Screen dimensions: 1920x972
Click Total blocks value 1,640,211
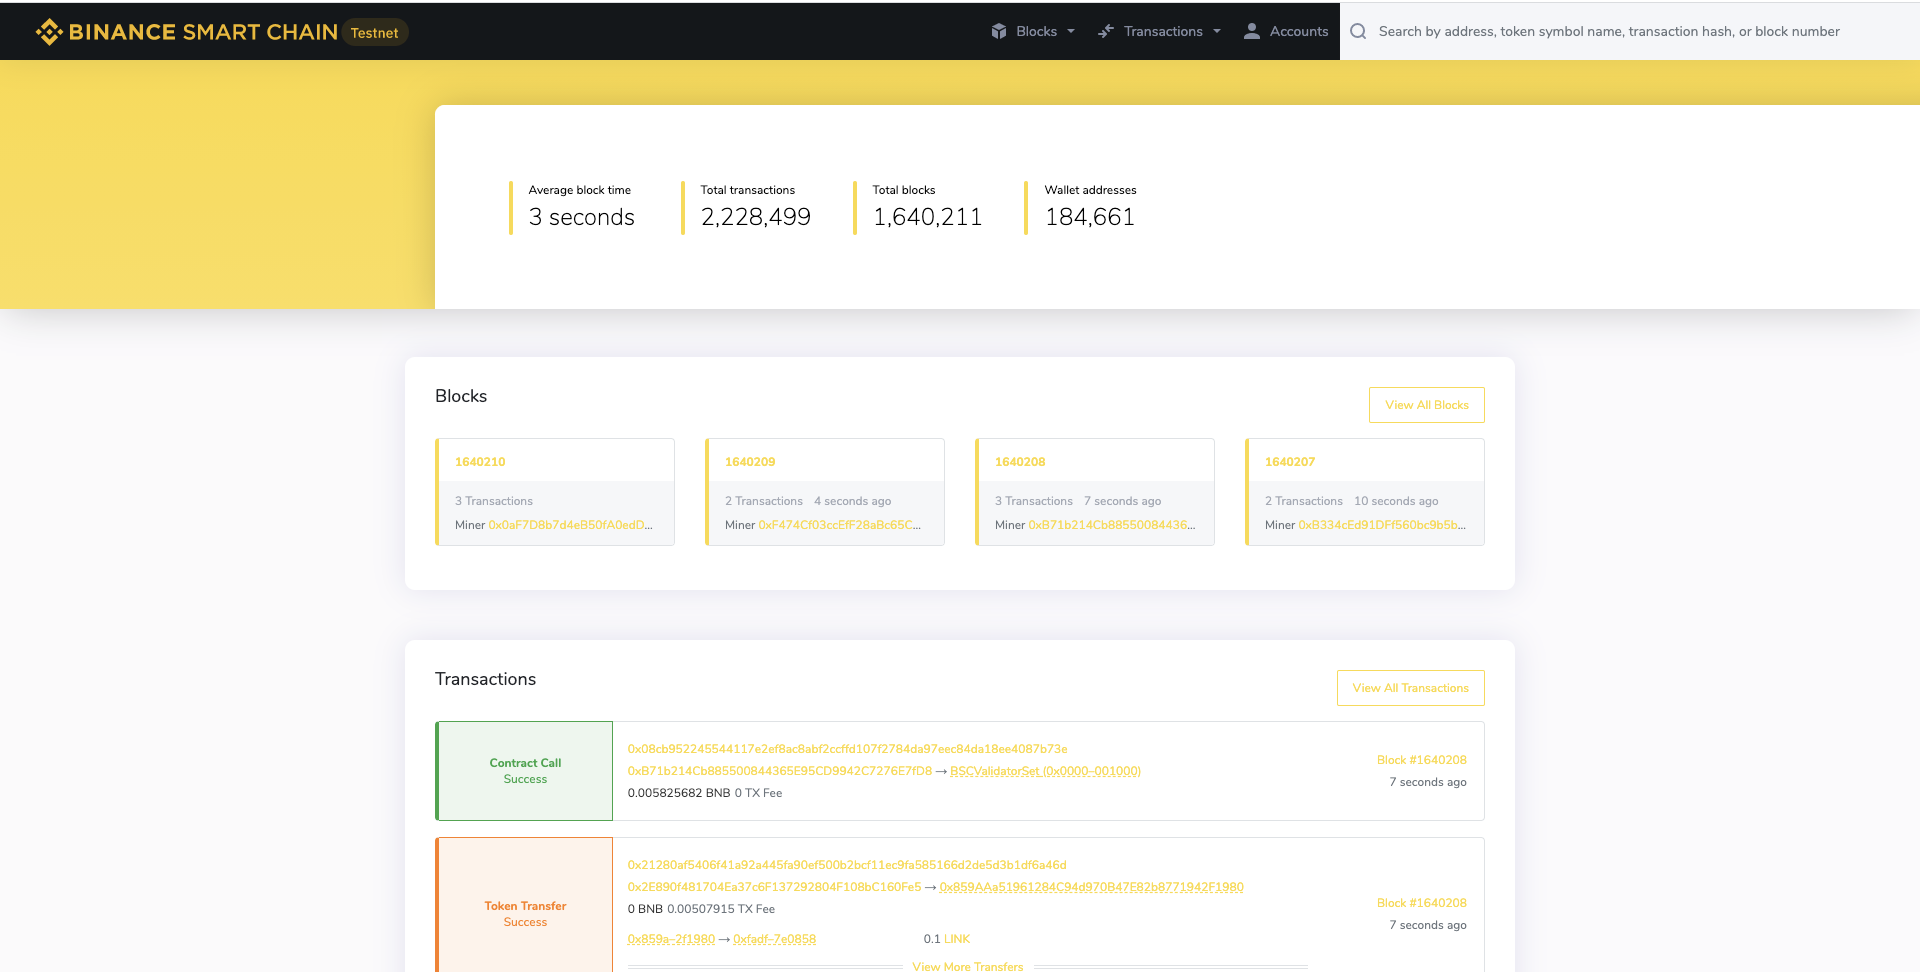coord(927,217)
